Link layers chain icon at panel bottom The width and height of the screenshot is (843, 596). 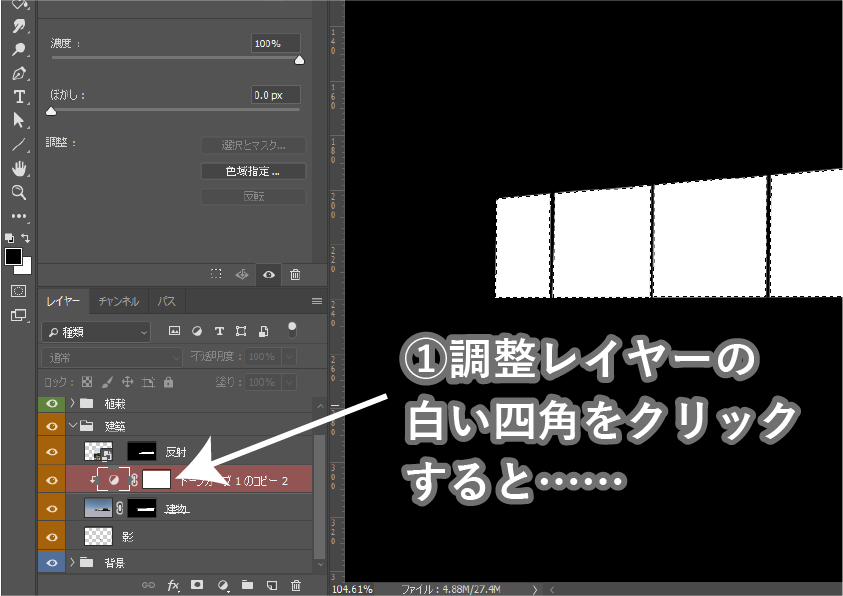coord(148,585)
